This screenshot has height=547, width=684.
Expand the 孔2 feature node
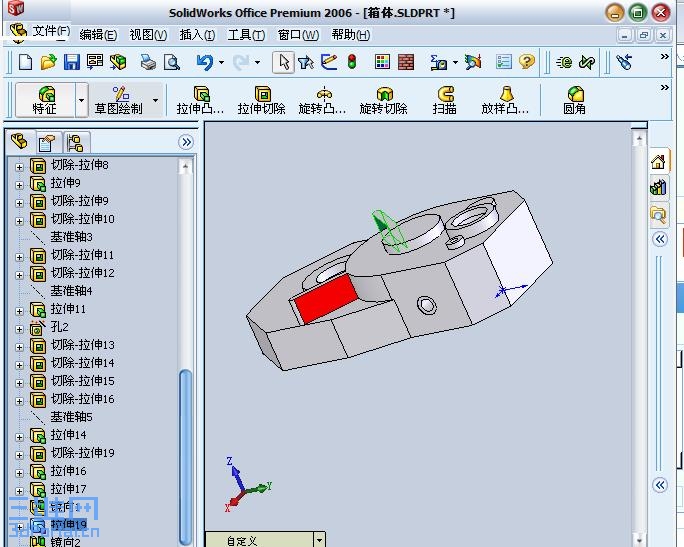pyautogui.click(x=19, y=329)
